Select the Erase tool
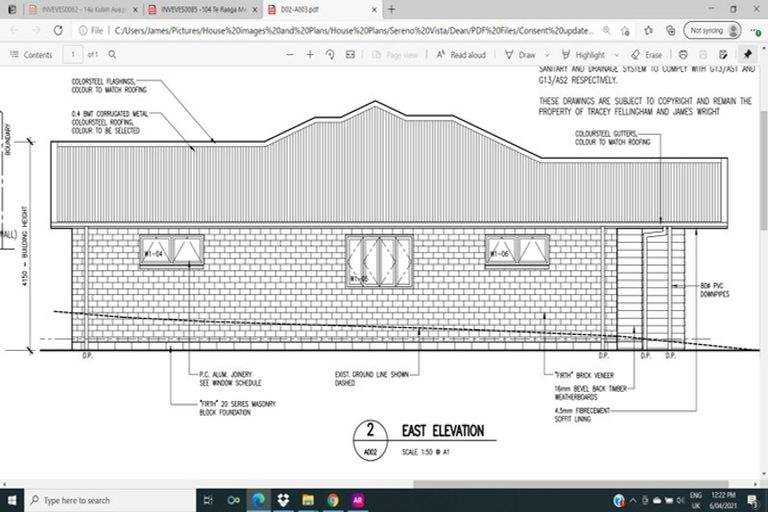768x512 pixels. pos(646,55)
